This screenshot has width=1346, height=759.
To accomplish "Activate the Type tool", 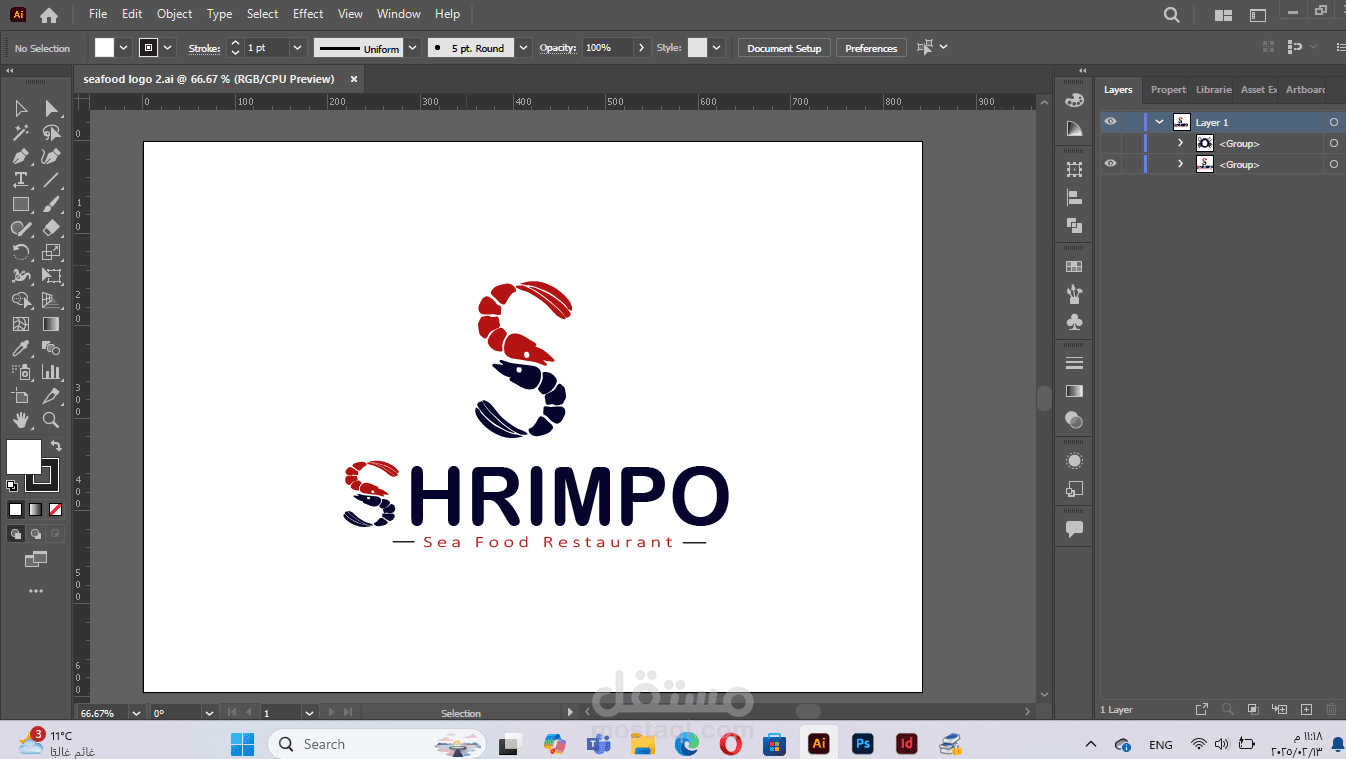I will (x=21, y=180).
